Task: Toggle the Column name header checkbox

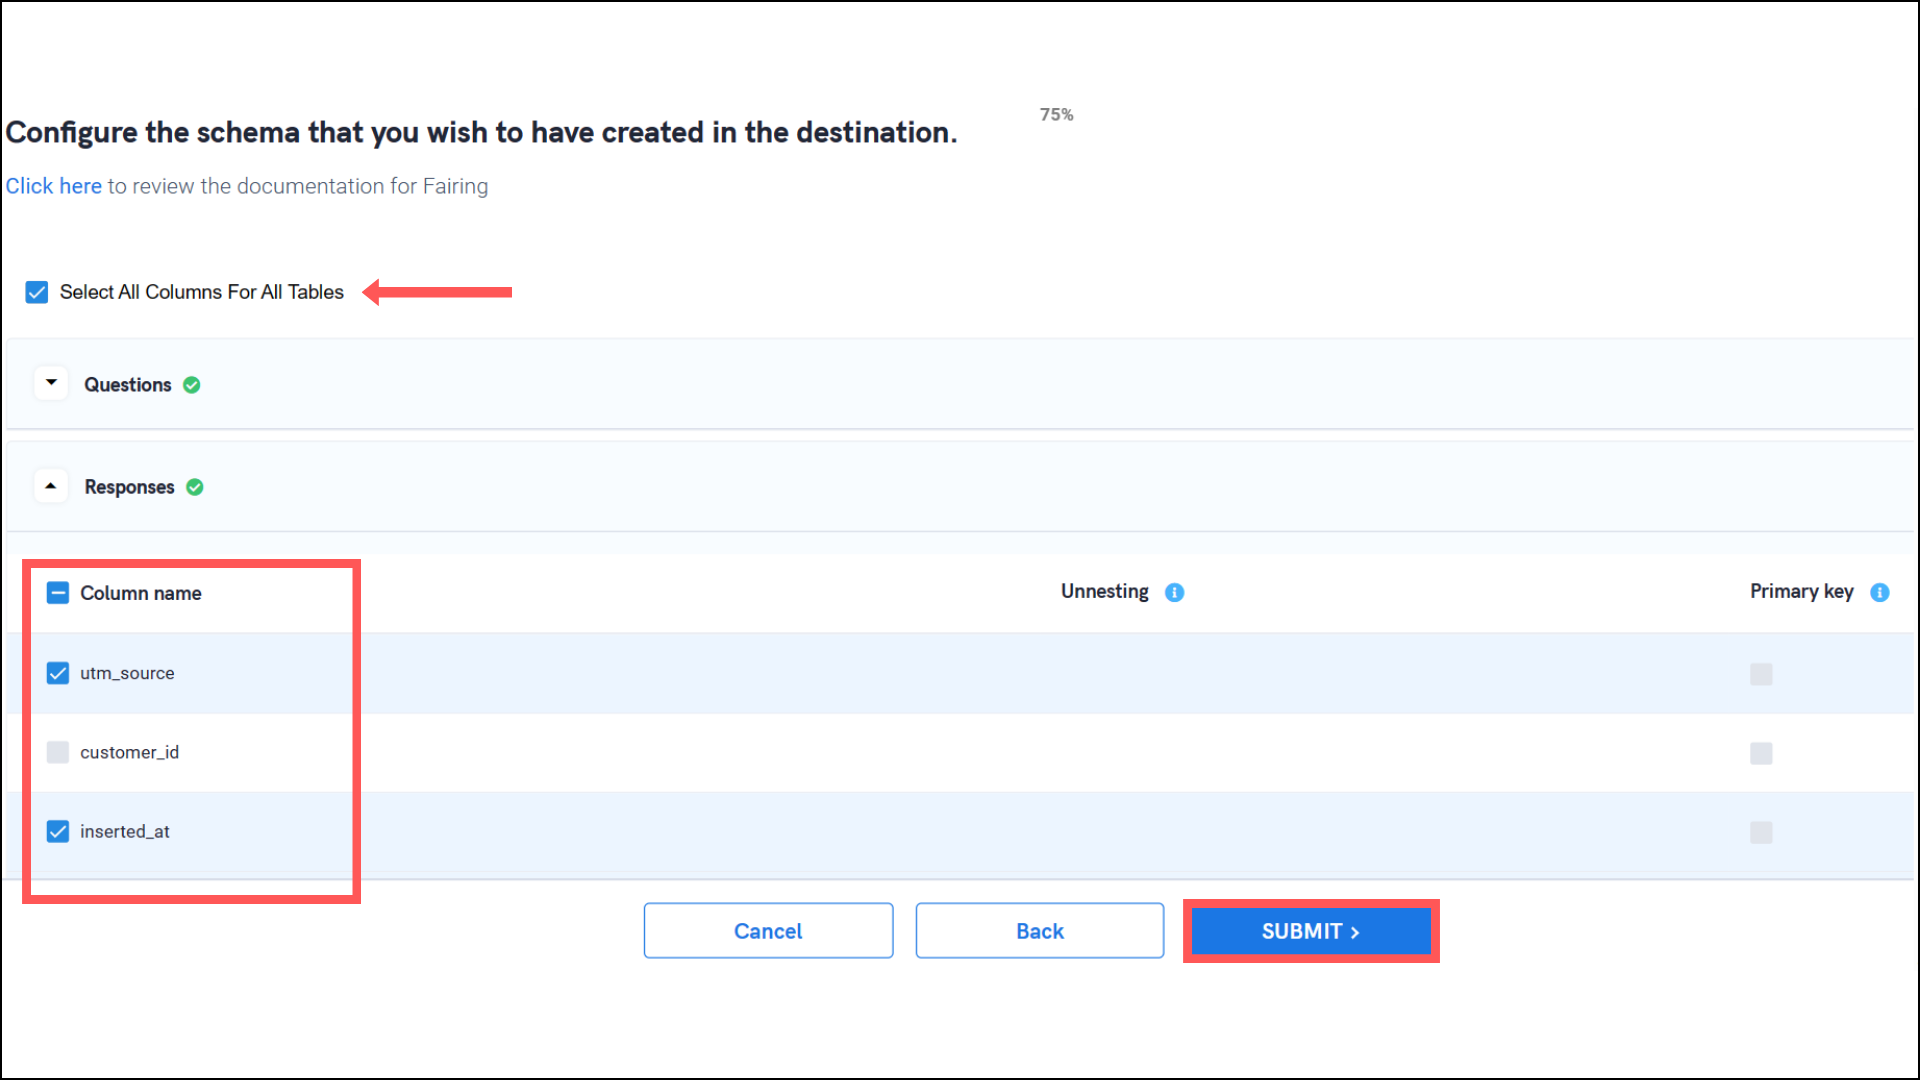Action: pos(58,593)
